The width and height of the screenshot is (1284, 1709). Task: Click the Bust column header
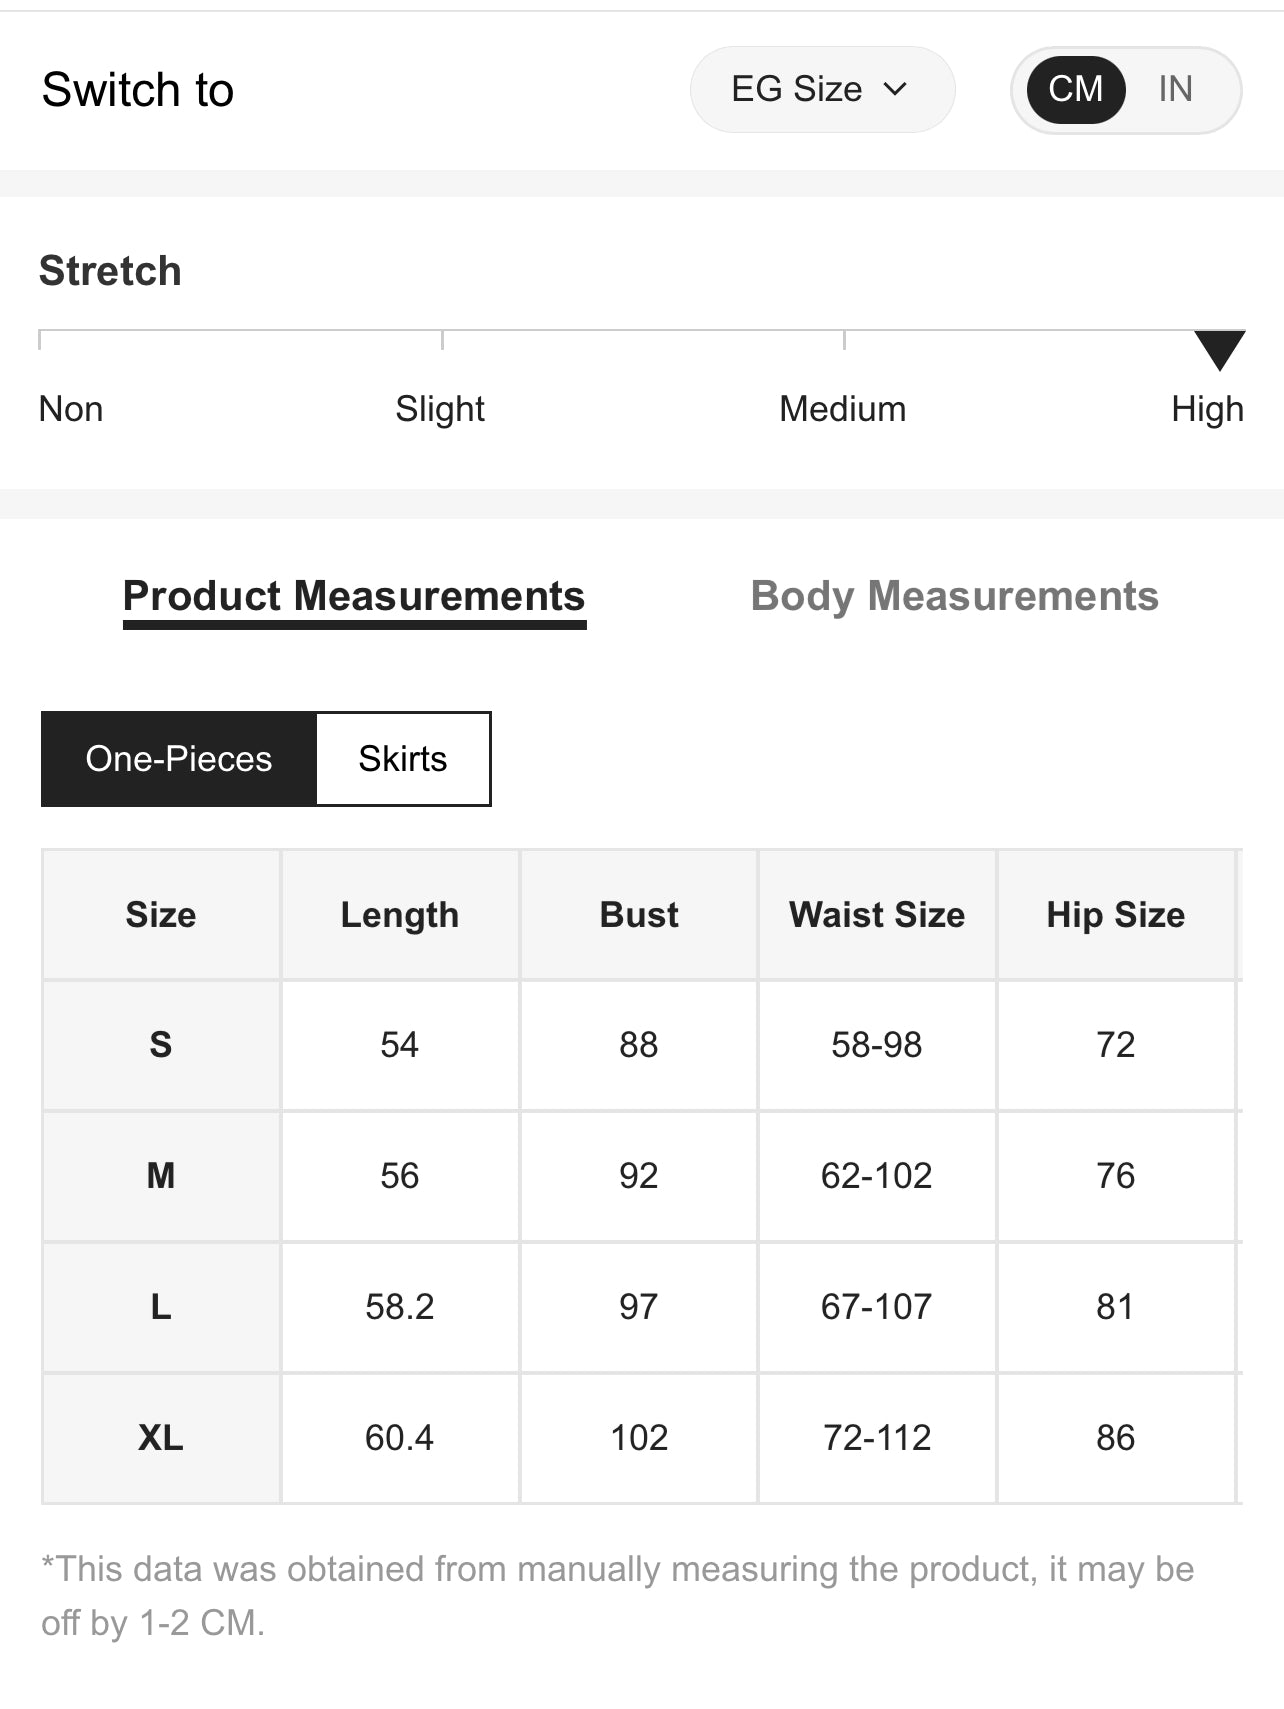click(639, 915)
